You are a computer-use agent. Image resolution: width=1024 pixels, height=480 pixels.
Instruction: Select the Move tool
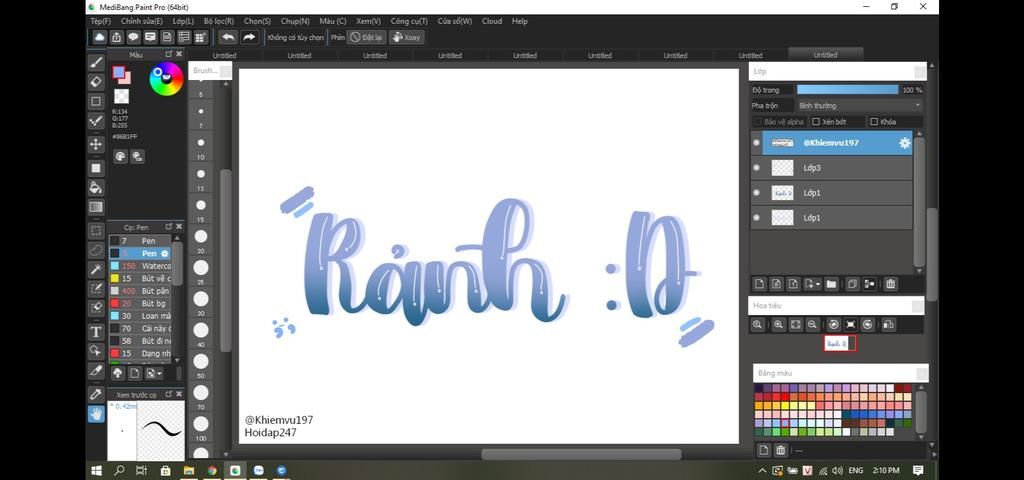(96, 144)
